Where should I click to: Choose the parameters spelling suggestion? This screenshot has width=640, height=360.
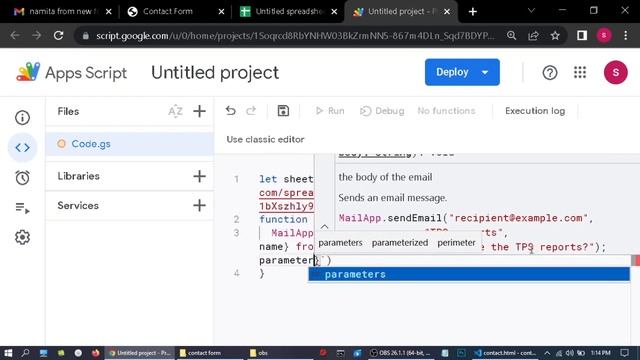click(340, 242)
